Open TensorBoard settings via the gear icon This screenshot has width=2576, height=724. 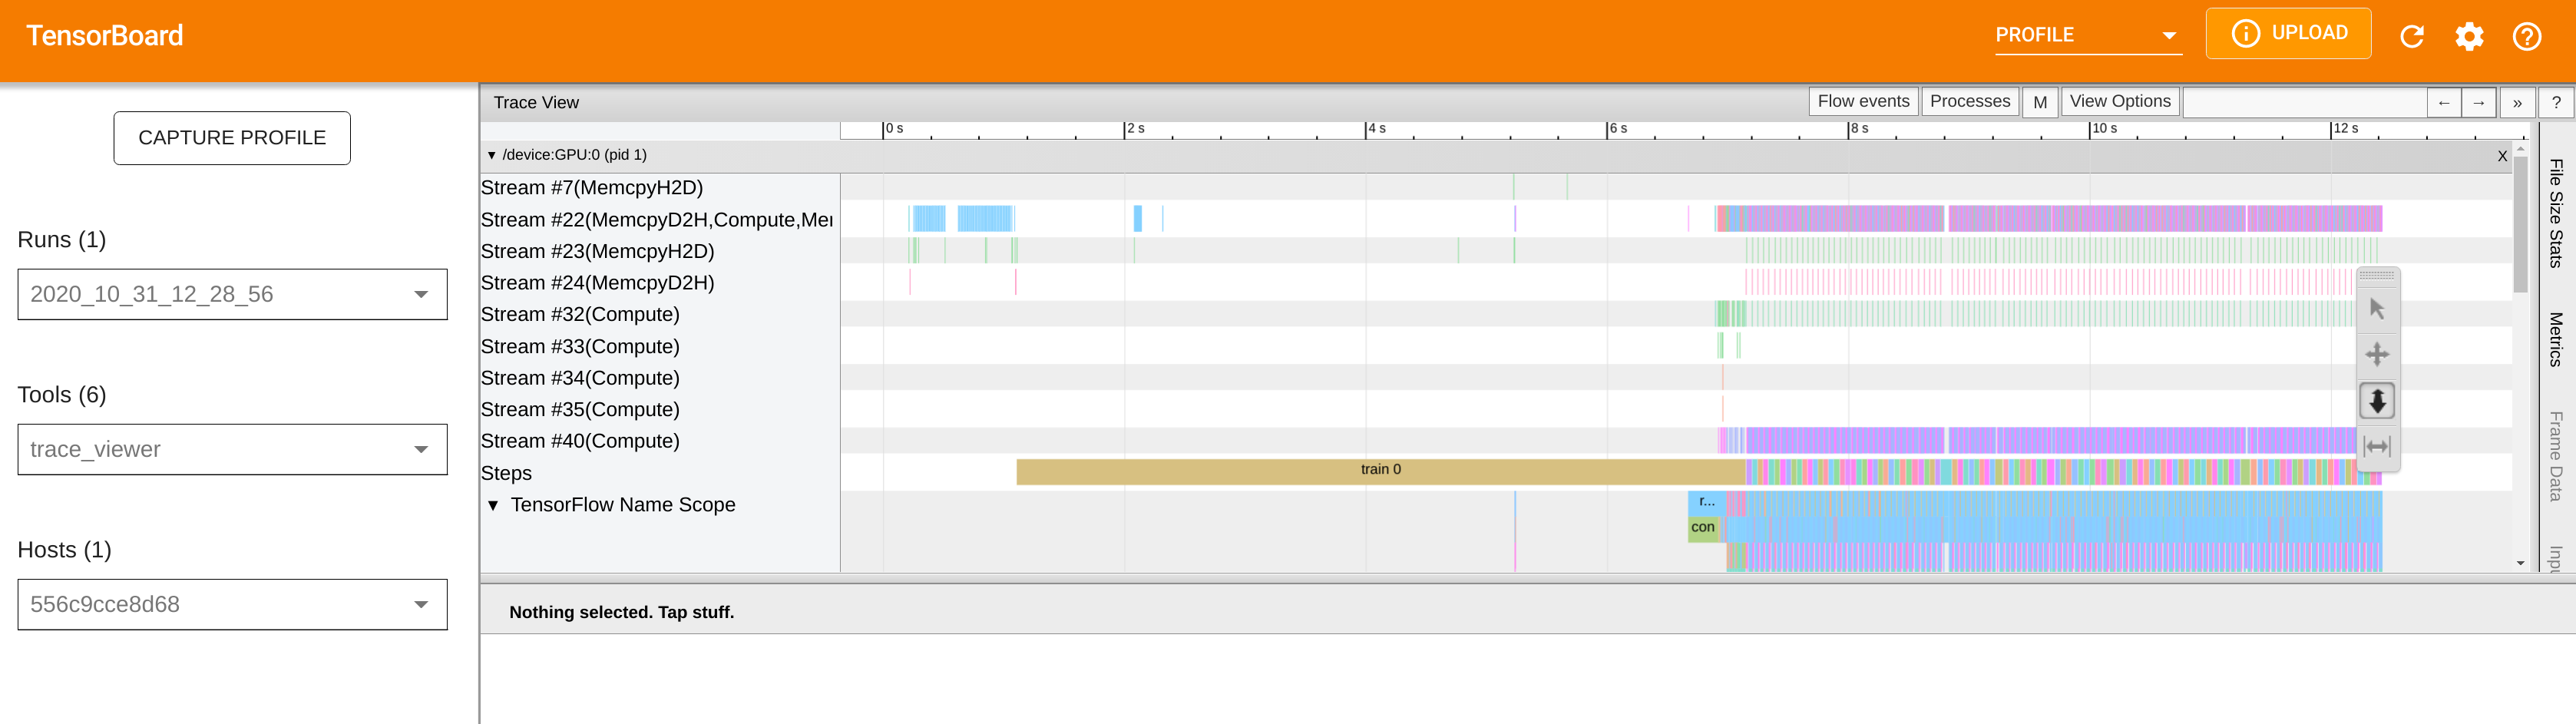[2470, 36]
